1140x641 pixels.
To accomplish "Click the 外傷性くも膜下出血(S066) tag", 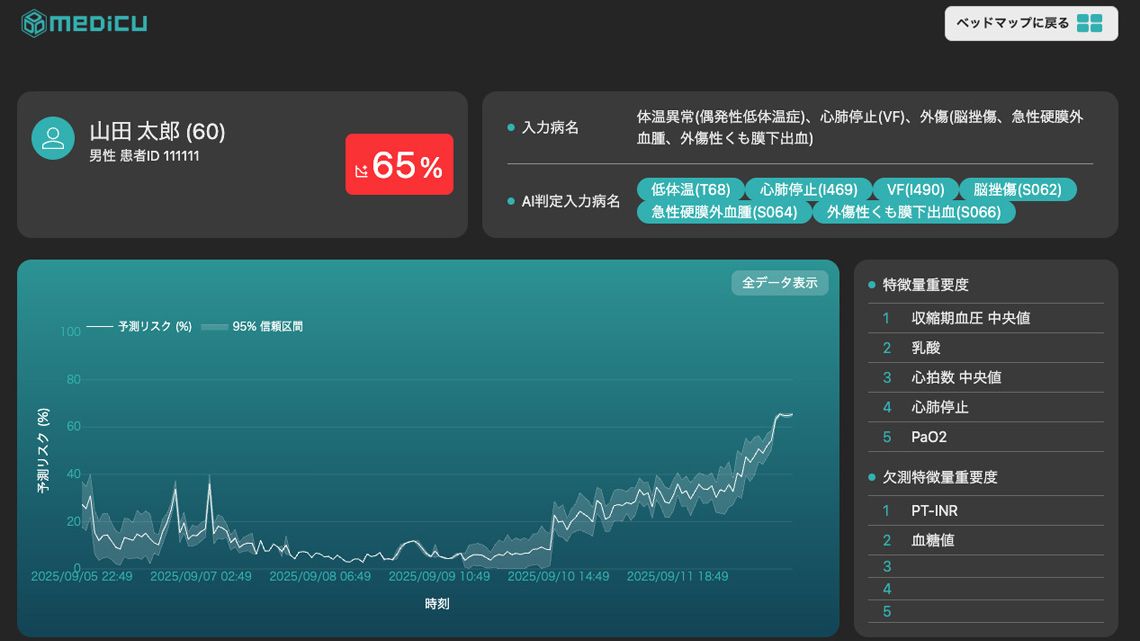I will pyautogui.click(x=913, y=212).
